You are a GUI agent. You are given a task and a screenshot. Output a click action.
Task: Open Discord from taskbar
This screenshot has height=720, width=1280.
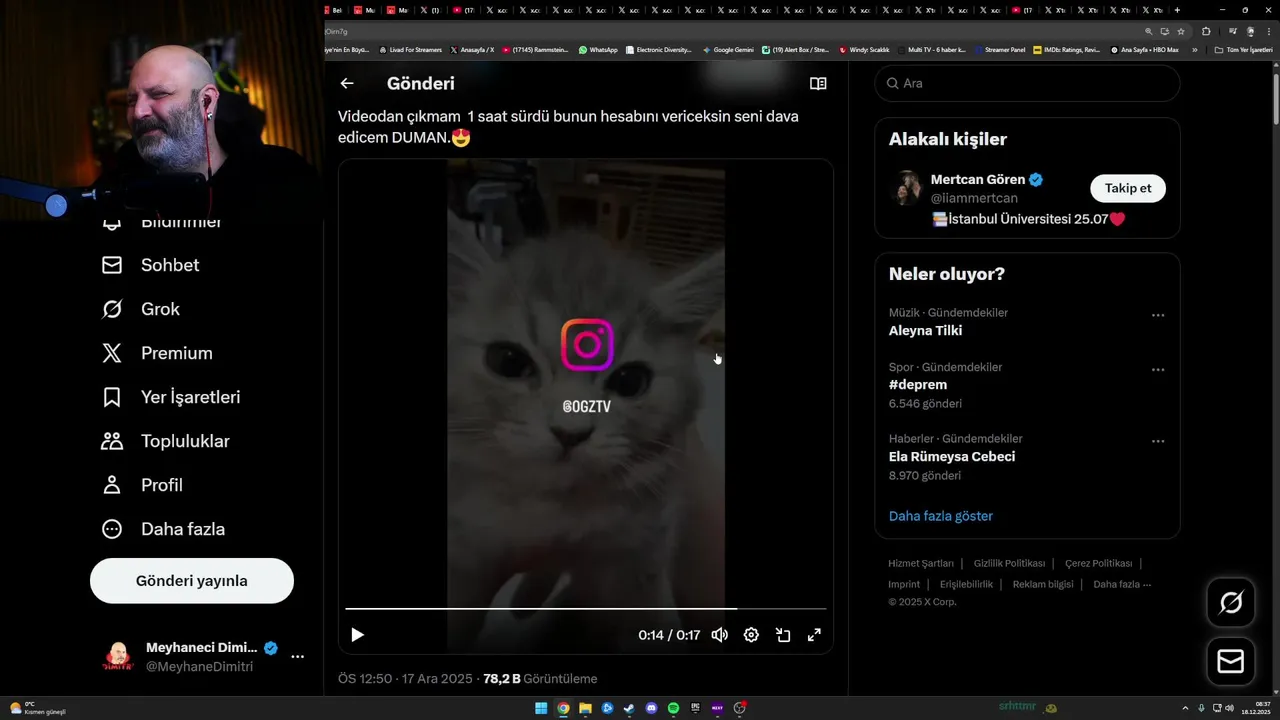tap(651, 708)
